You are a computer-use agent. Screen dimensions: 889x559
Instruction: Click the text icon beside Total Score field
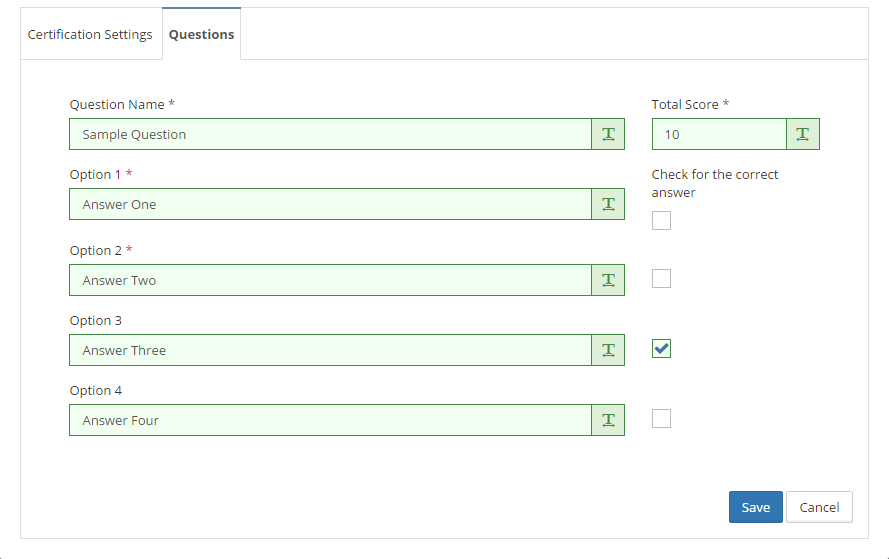point(802,134)
